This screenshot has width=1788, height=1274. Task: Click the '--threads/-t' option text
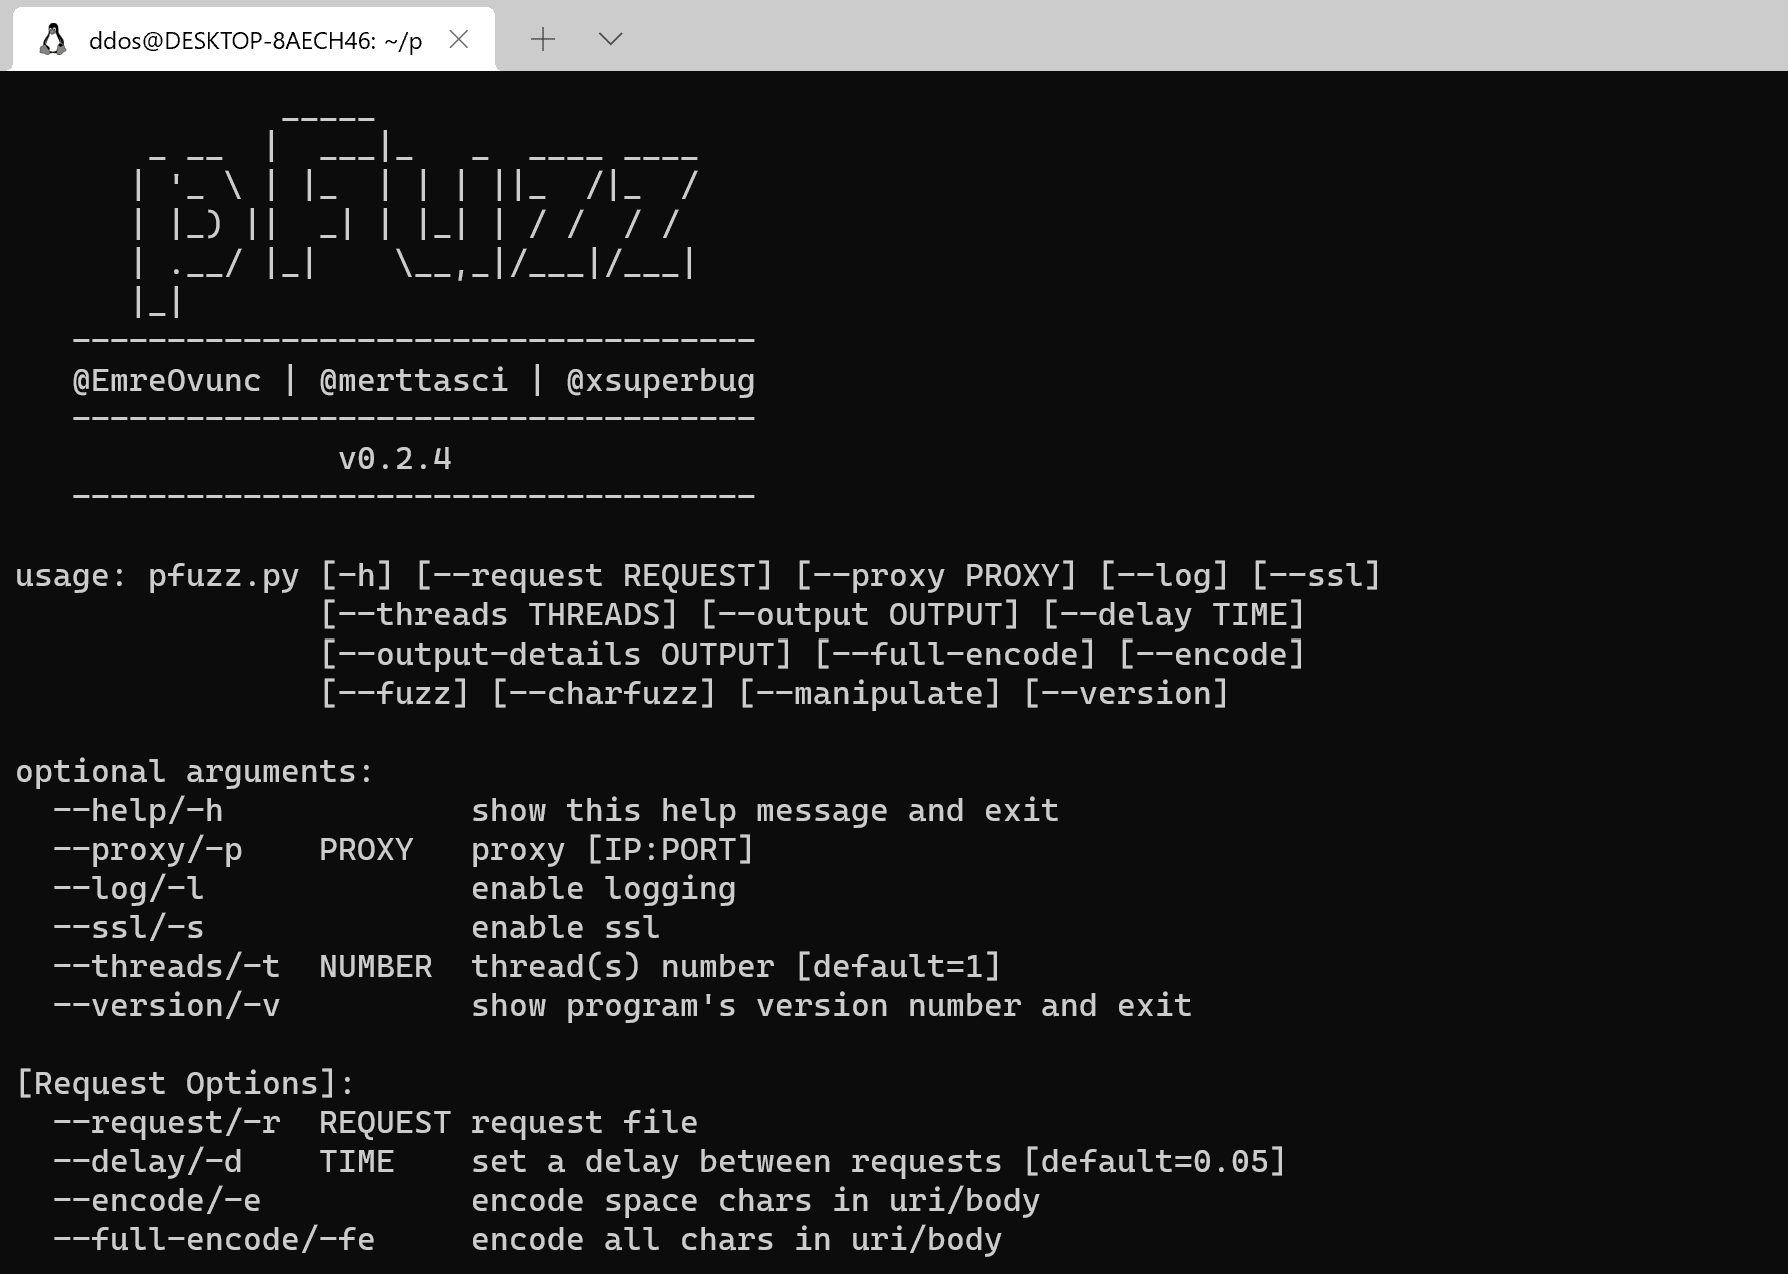(x=167, y=967)
